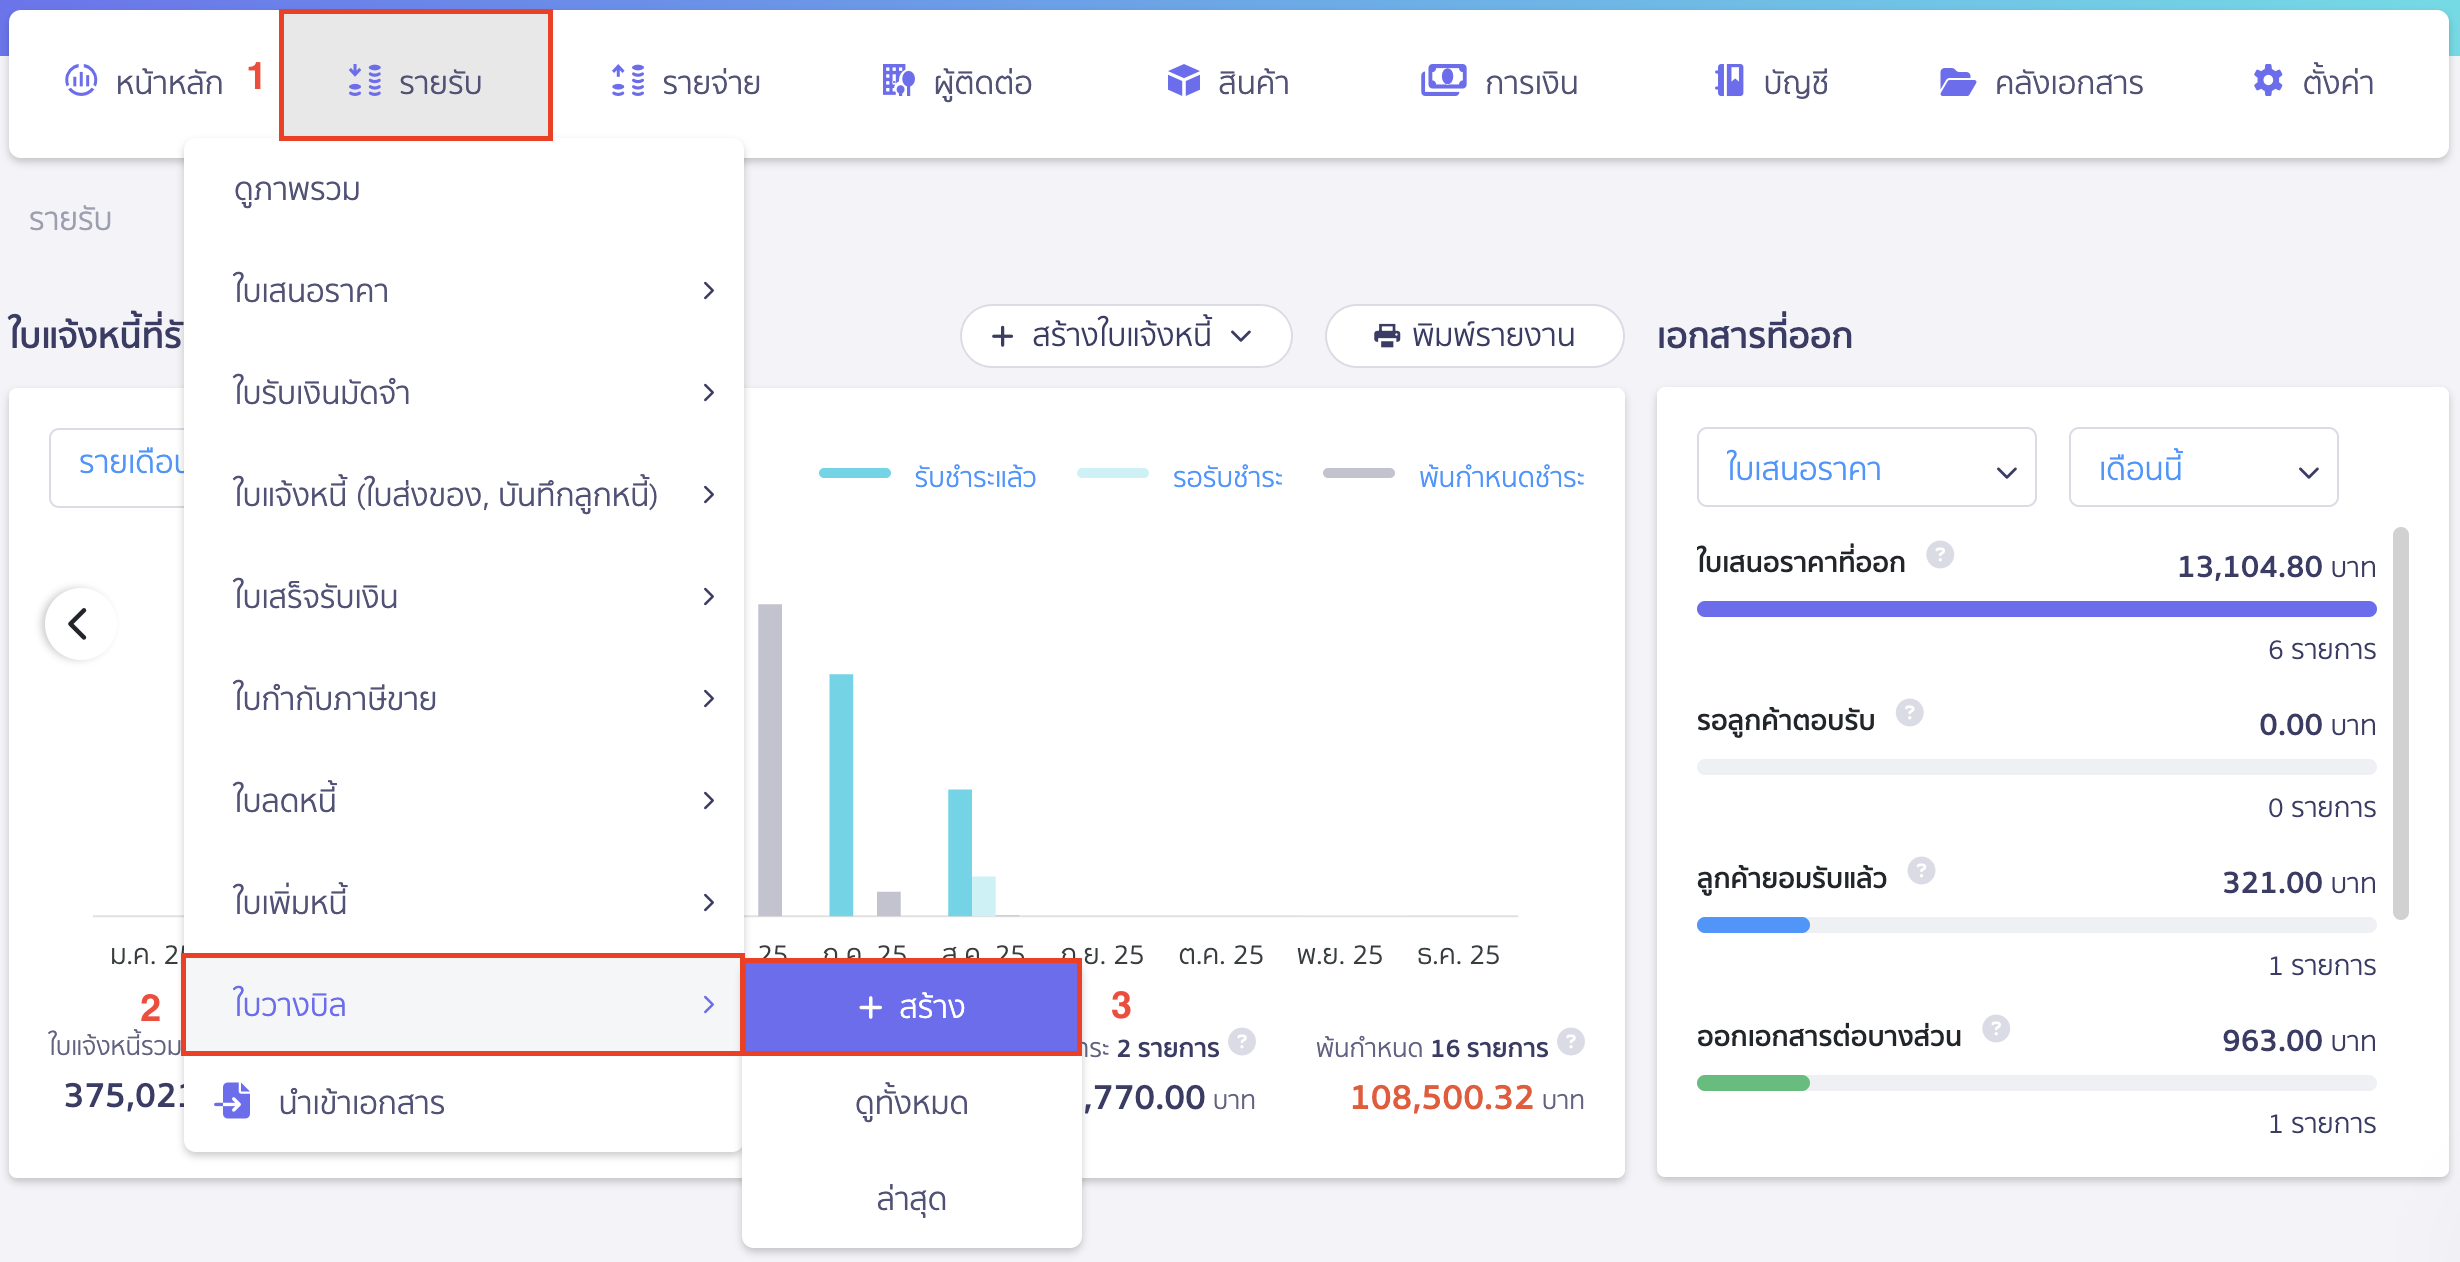The width and height of the screenshot is (2460, 1262).
Task: Click the คลังเอกสาร folder icon
Action: 1958,81
